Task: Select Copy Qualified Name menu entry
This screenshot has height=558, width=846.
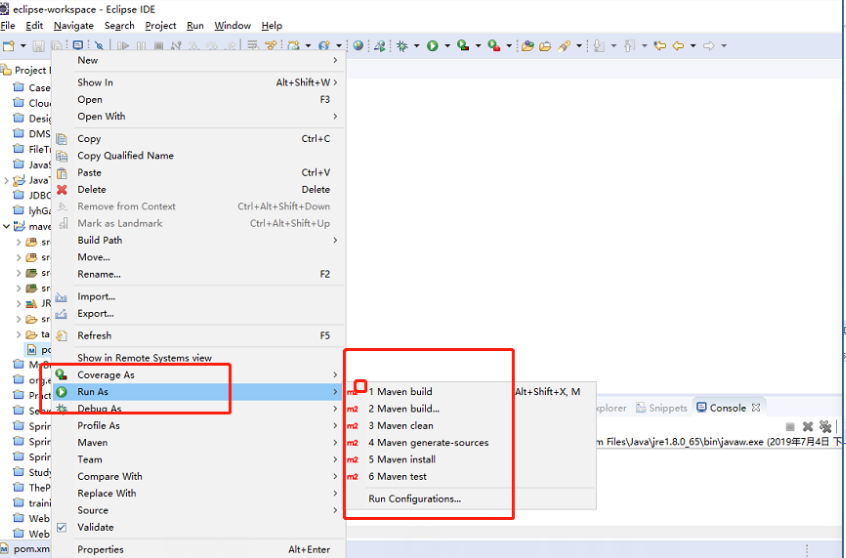Action: 199,155
